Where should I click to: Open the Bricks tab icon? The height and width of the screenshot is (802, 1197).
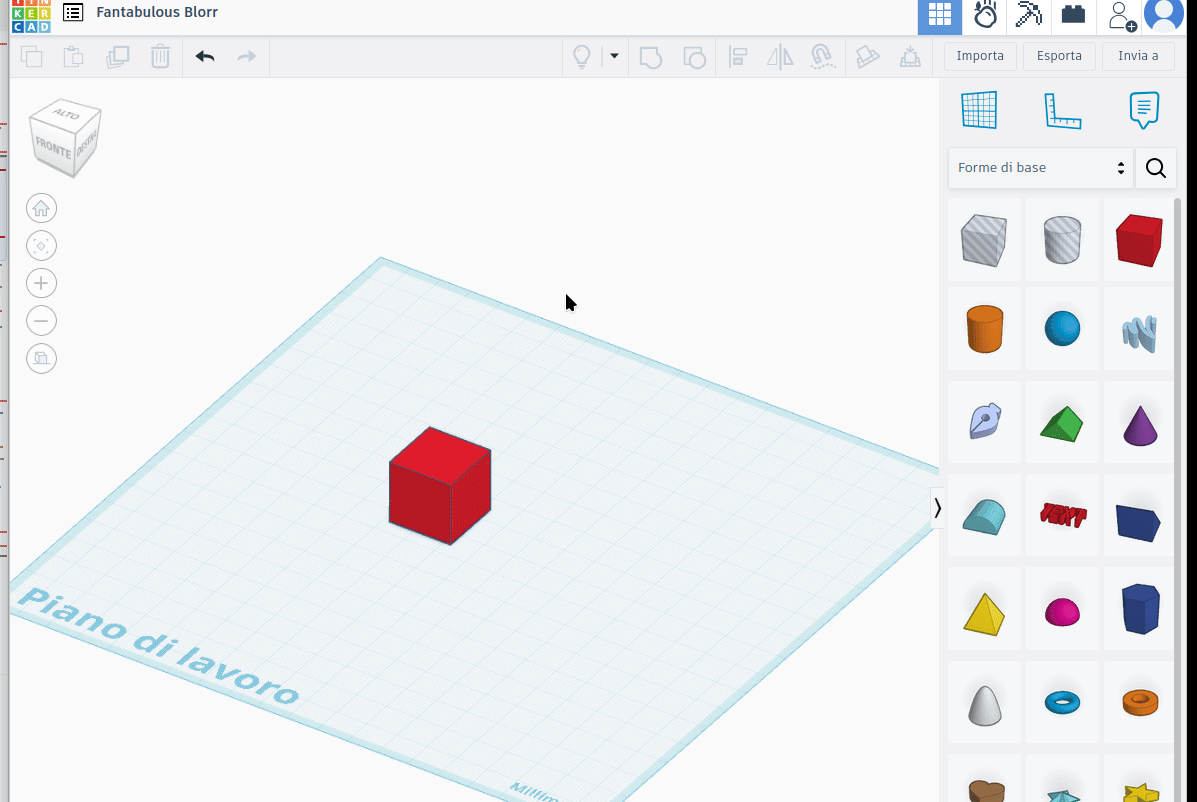click(x=1073, y=16)
